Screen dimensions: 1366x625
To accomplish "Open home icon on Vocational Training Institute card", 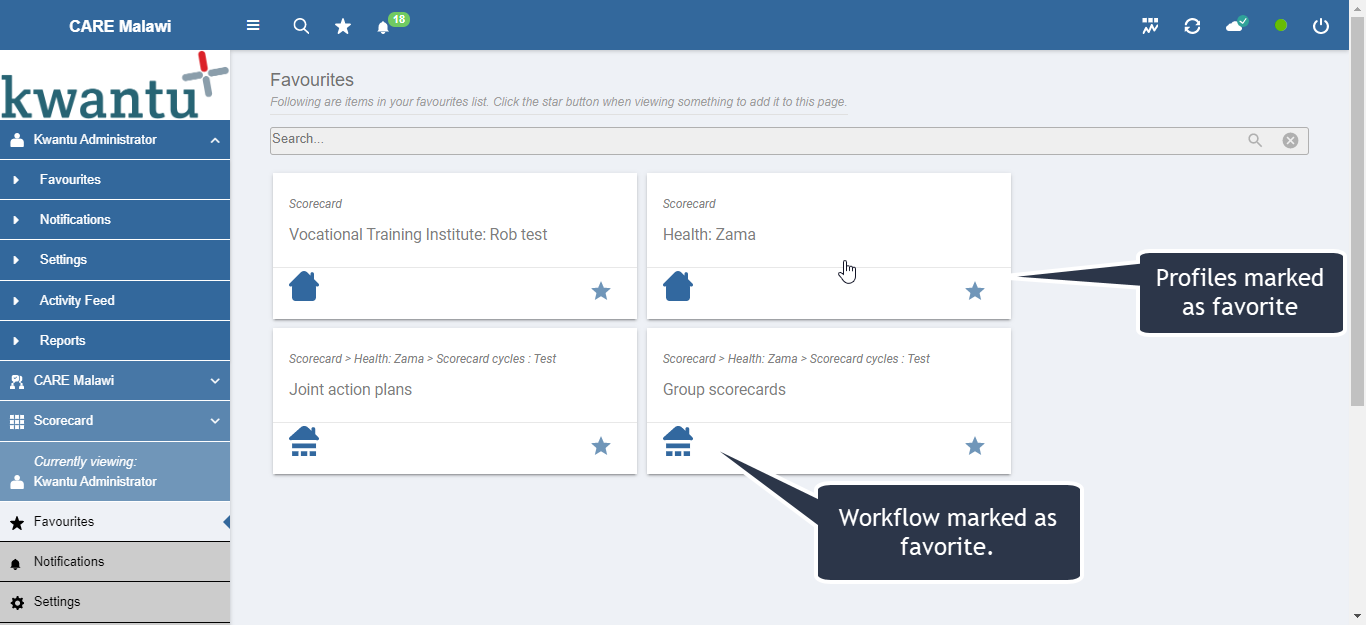I will pyautogui.click(x=304, y=286).
